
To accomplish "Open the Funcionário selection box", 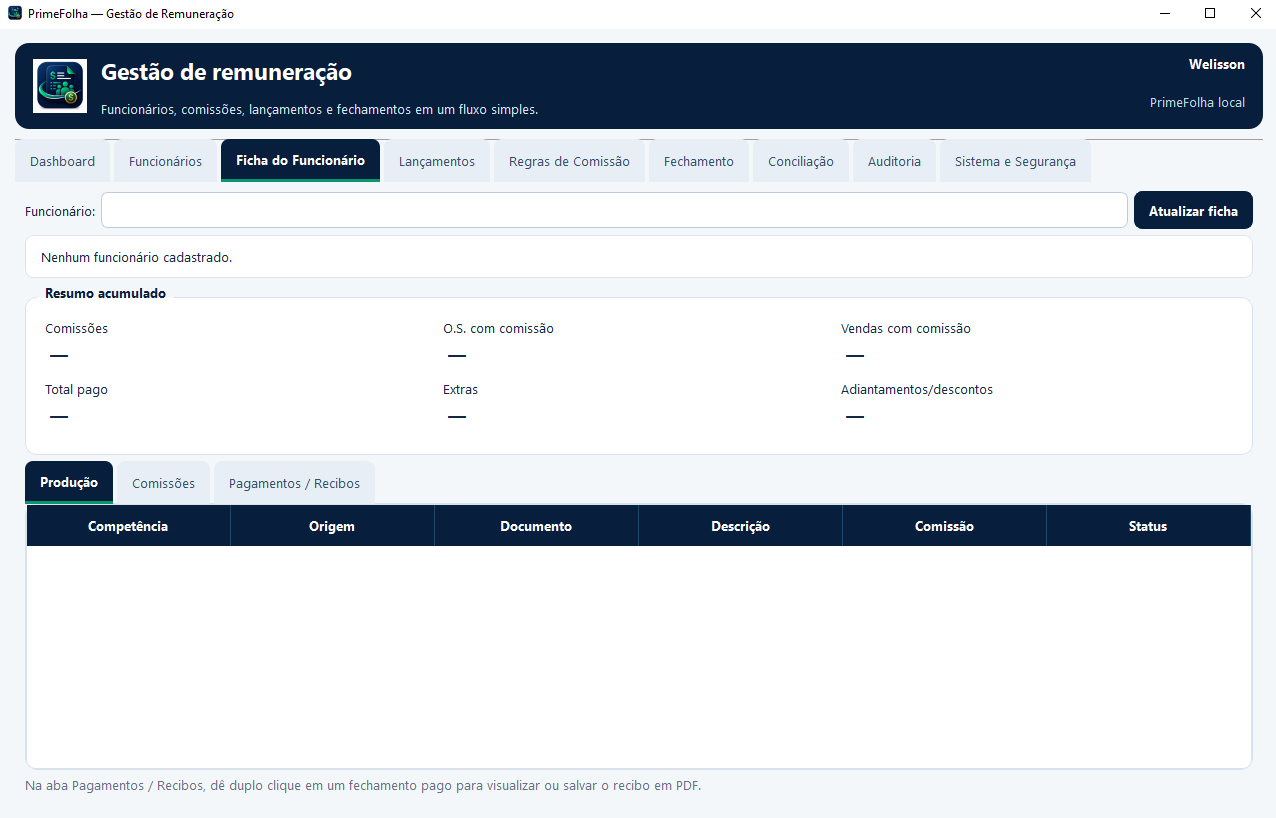I will click(614, 210).
